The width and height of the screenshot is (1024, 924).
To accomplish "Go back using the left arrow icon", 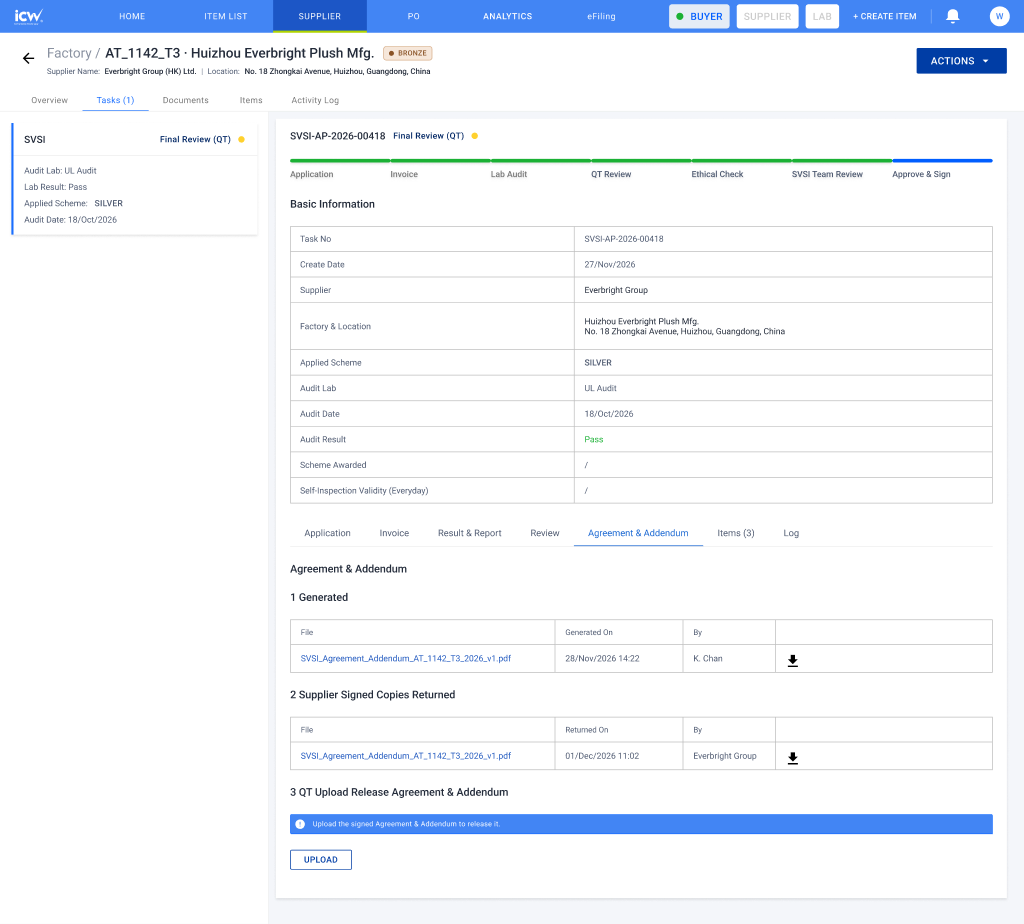I will 28,59.
